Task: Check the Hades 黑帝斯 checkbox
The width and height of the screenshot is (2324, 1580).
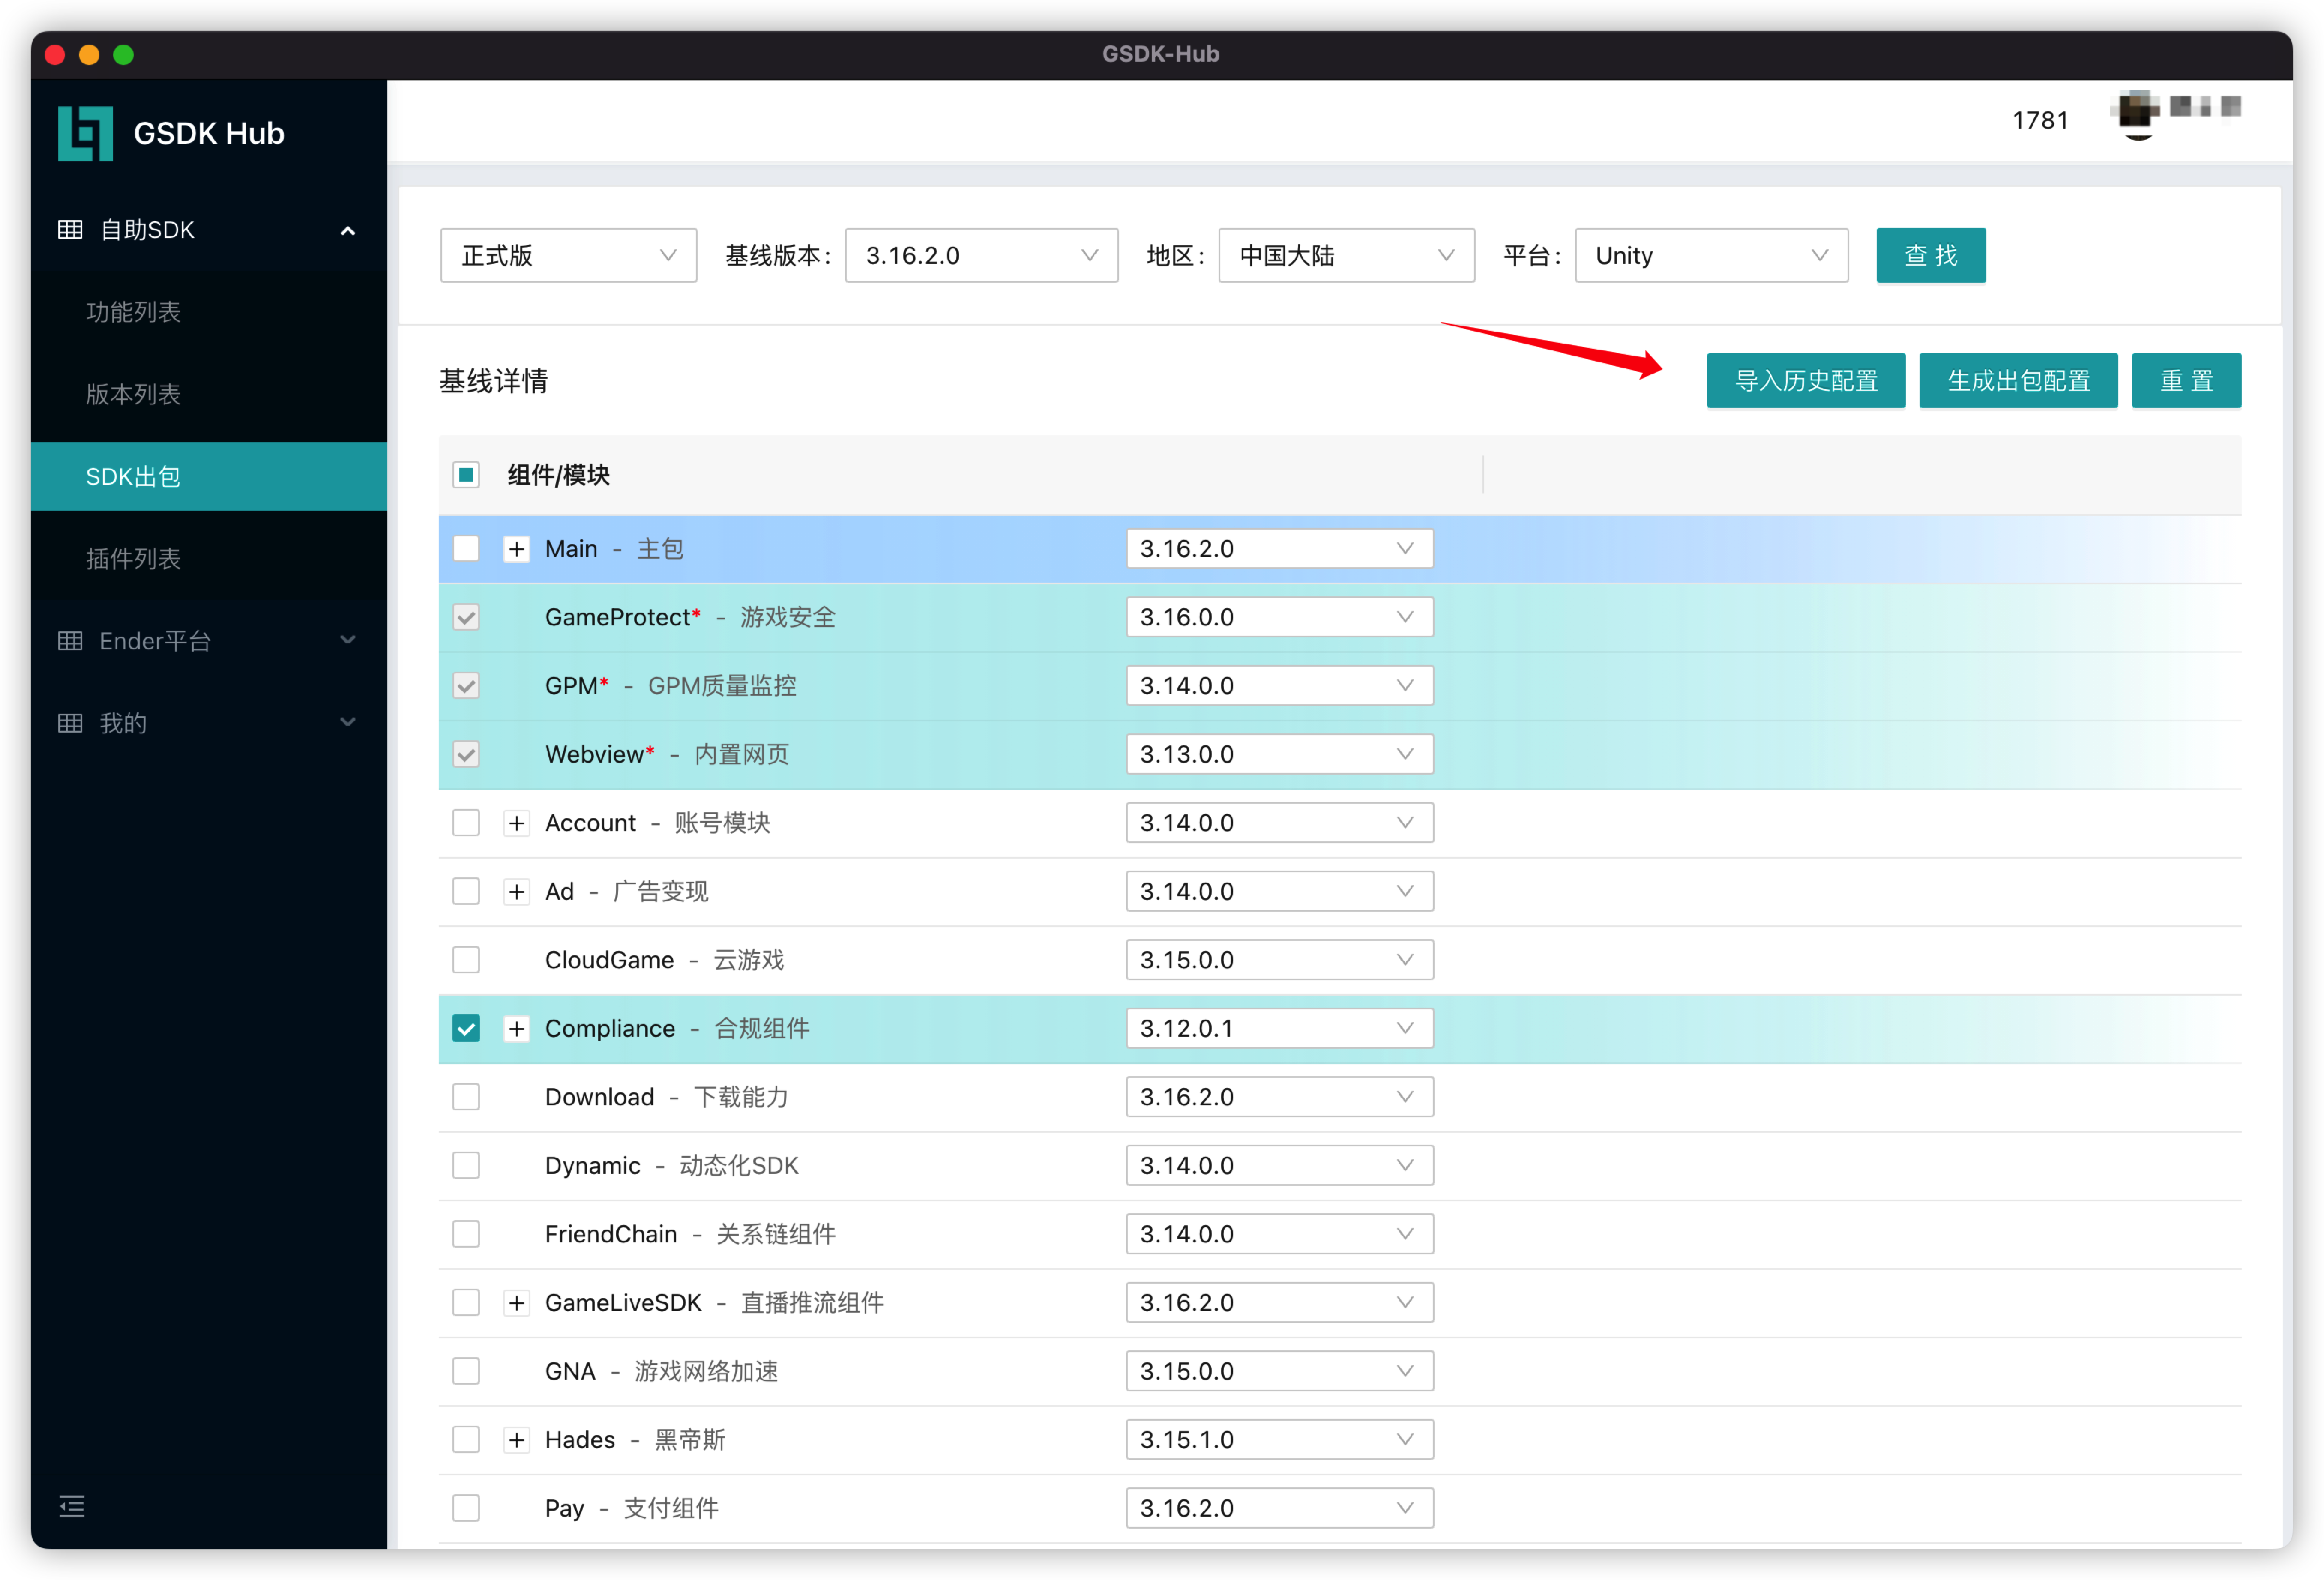Action: point(466,1439)
